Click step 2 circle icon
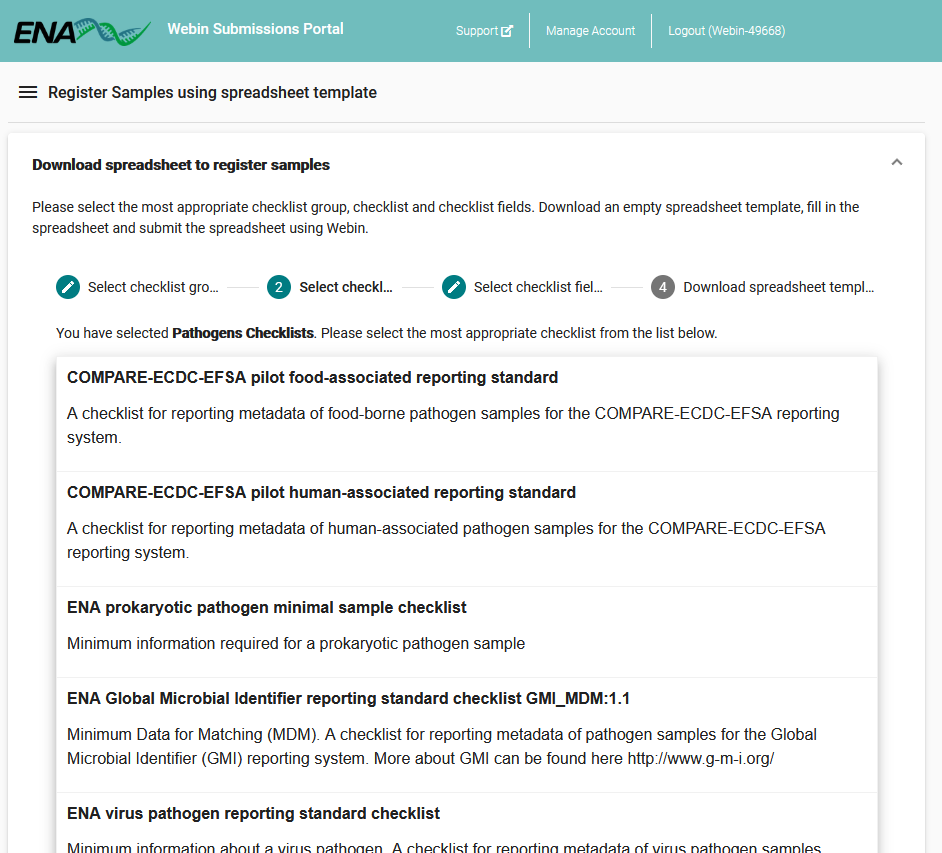The image size is (942, 853). (279, 287)
